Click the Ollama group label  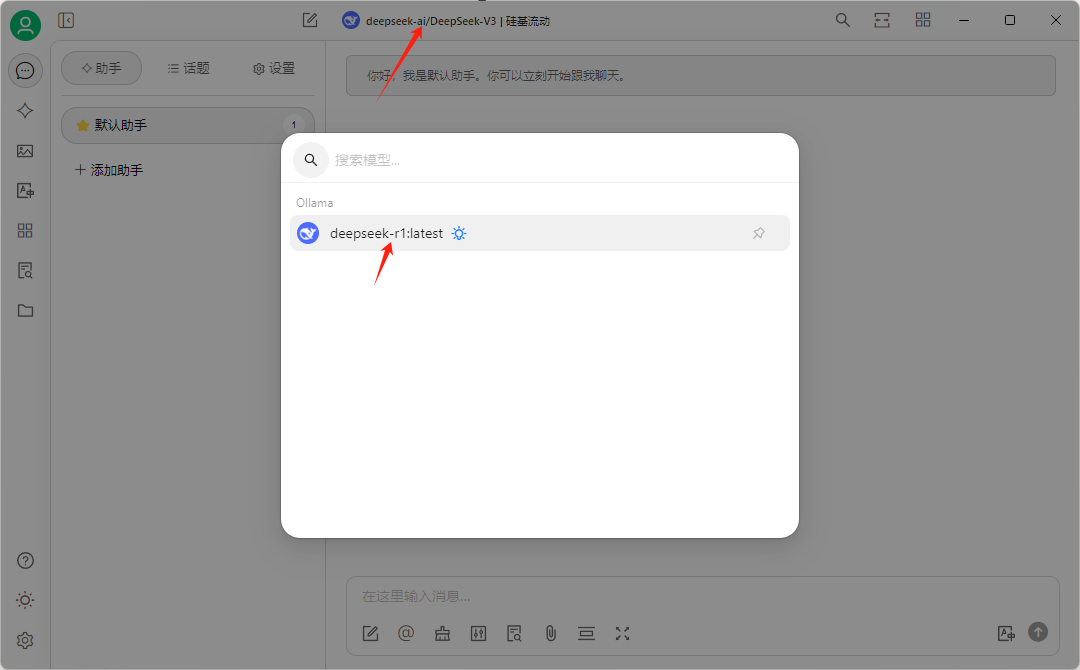pos(315,203)
